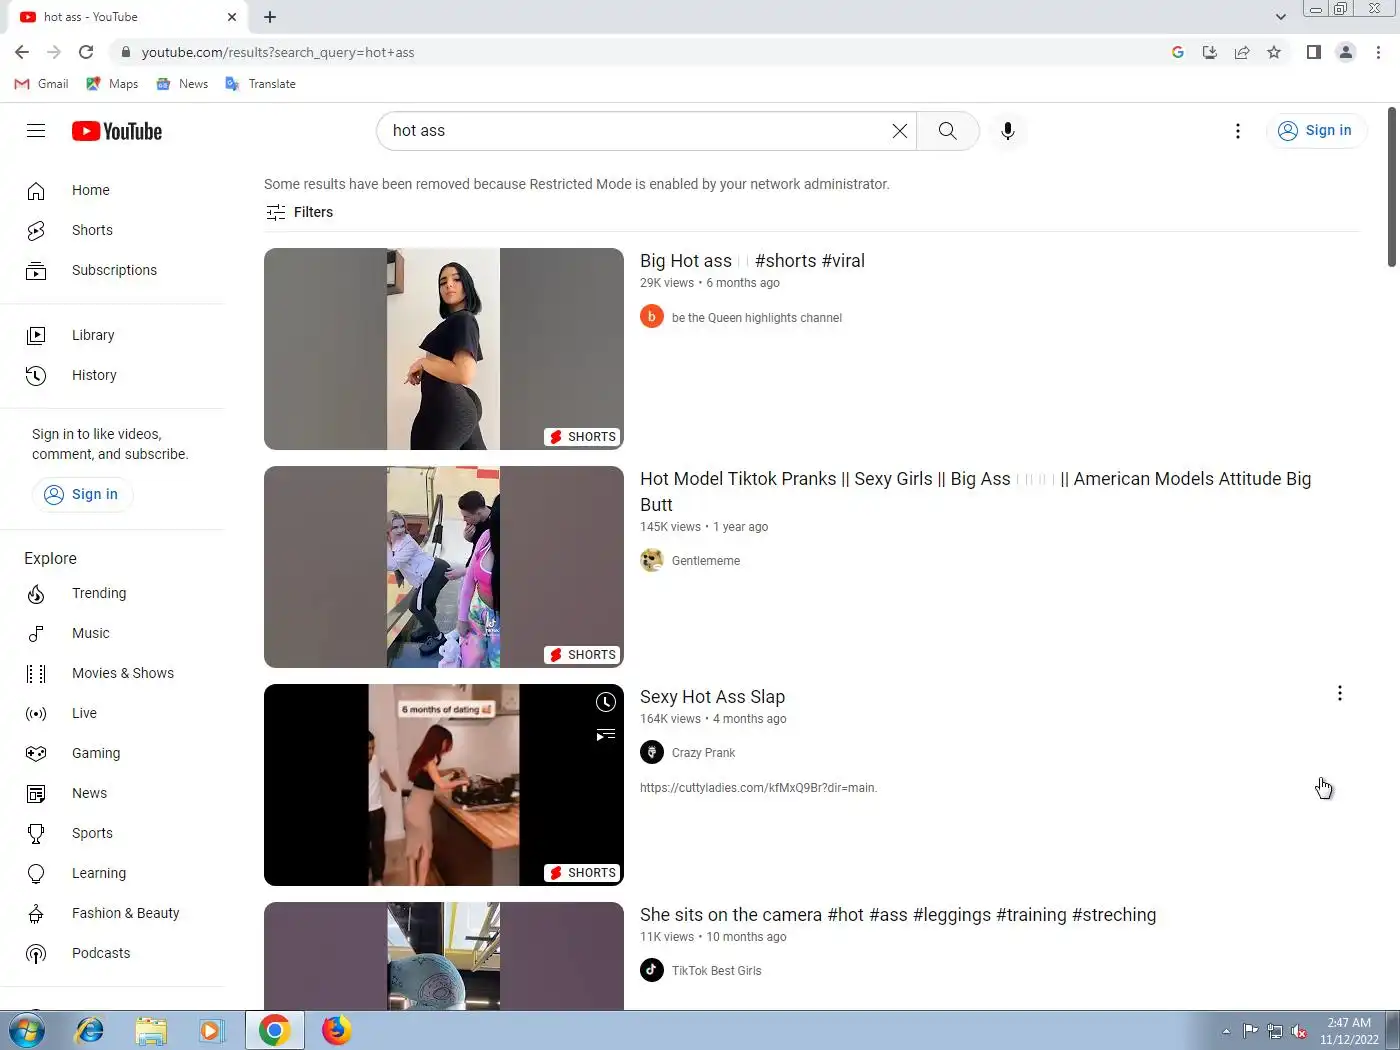Click Sign in button in sidebar
The width and height of the screenshot is (1400, 1050).
pyautogui.click(x=82, y=494)
